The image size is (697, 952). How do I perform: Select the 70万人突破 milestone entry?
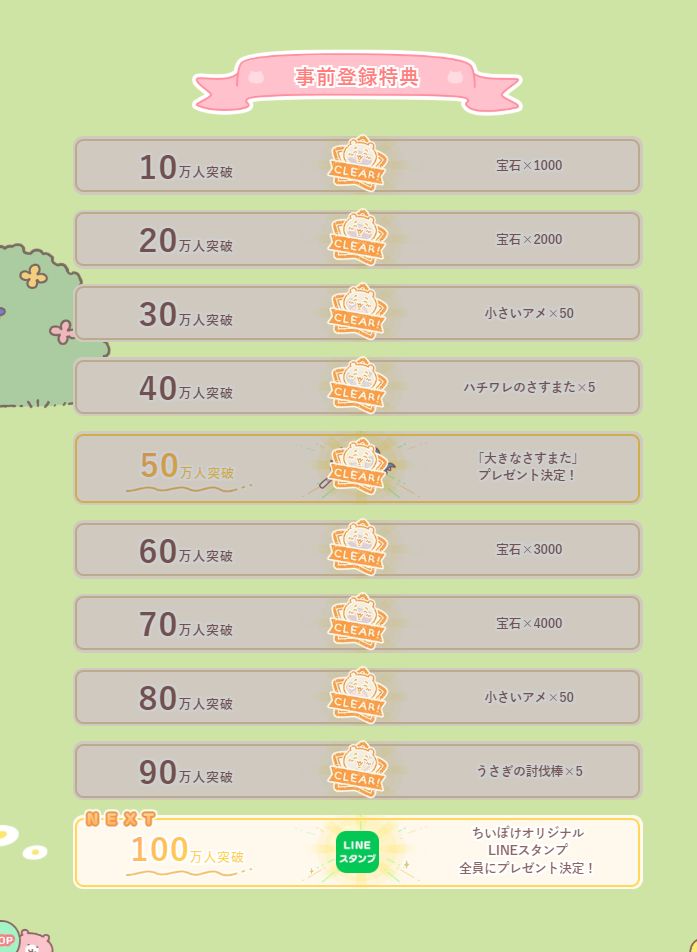coord(180,622)
